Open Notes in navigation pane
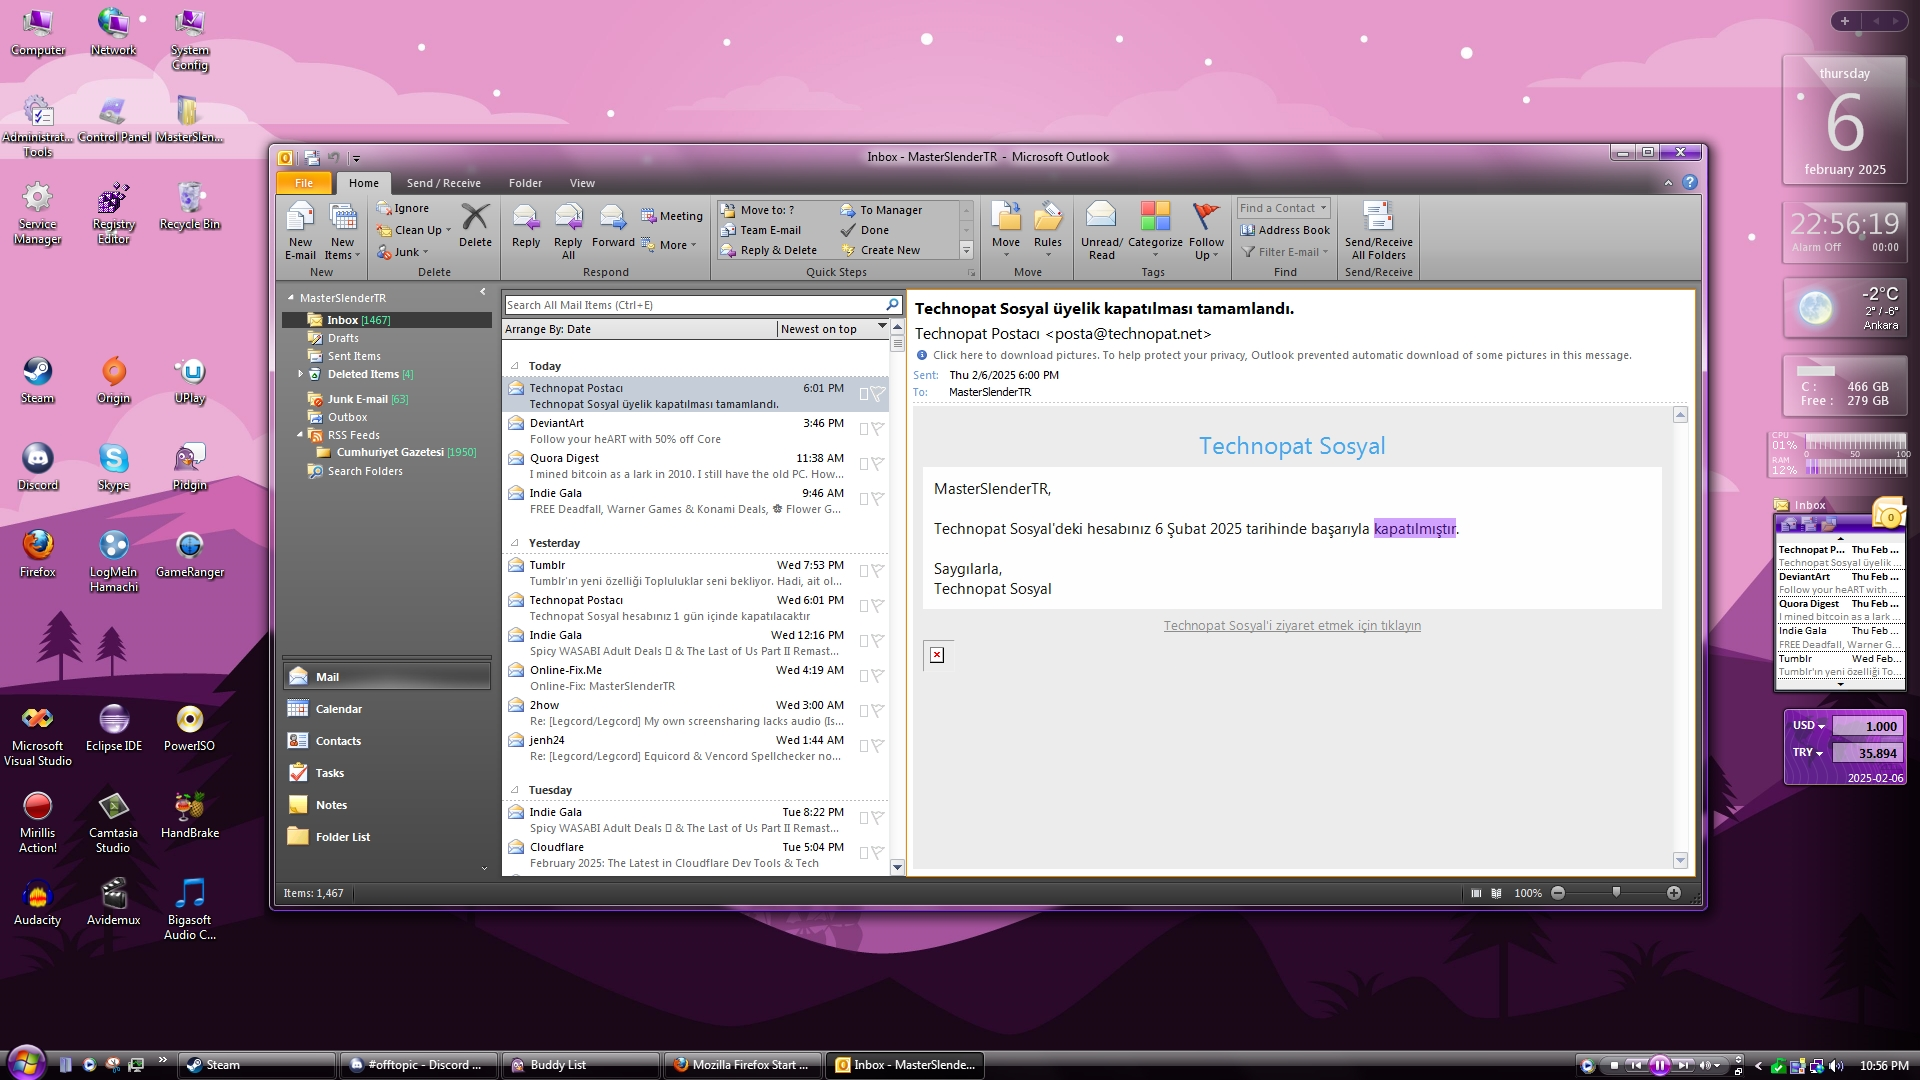The height and width of the screenshot is (1080, 1920). pos(386,805)
